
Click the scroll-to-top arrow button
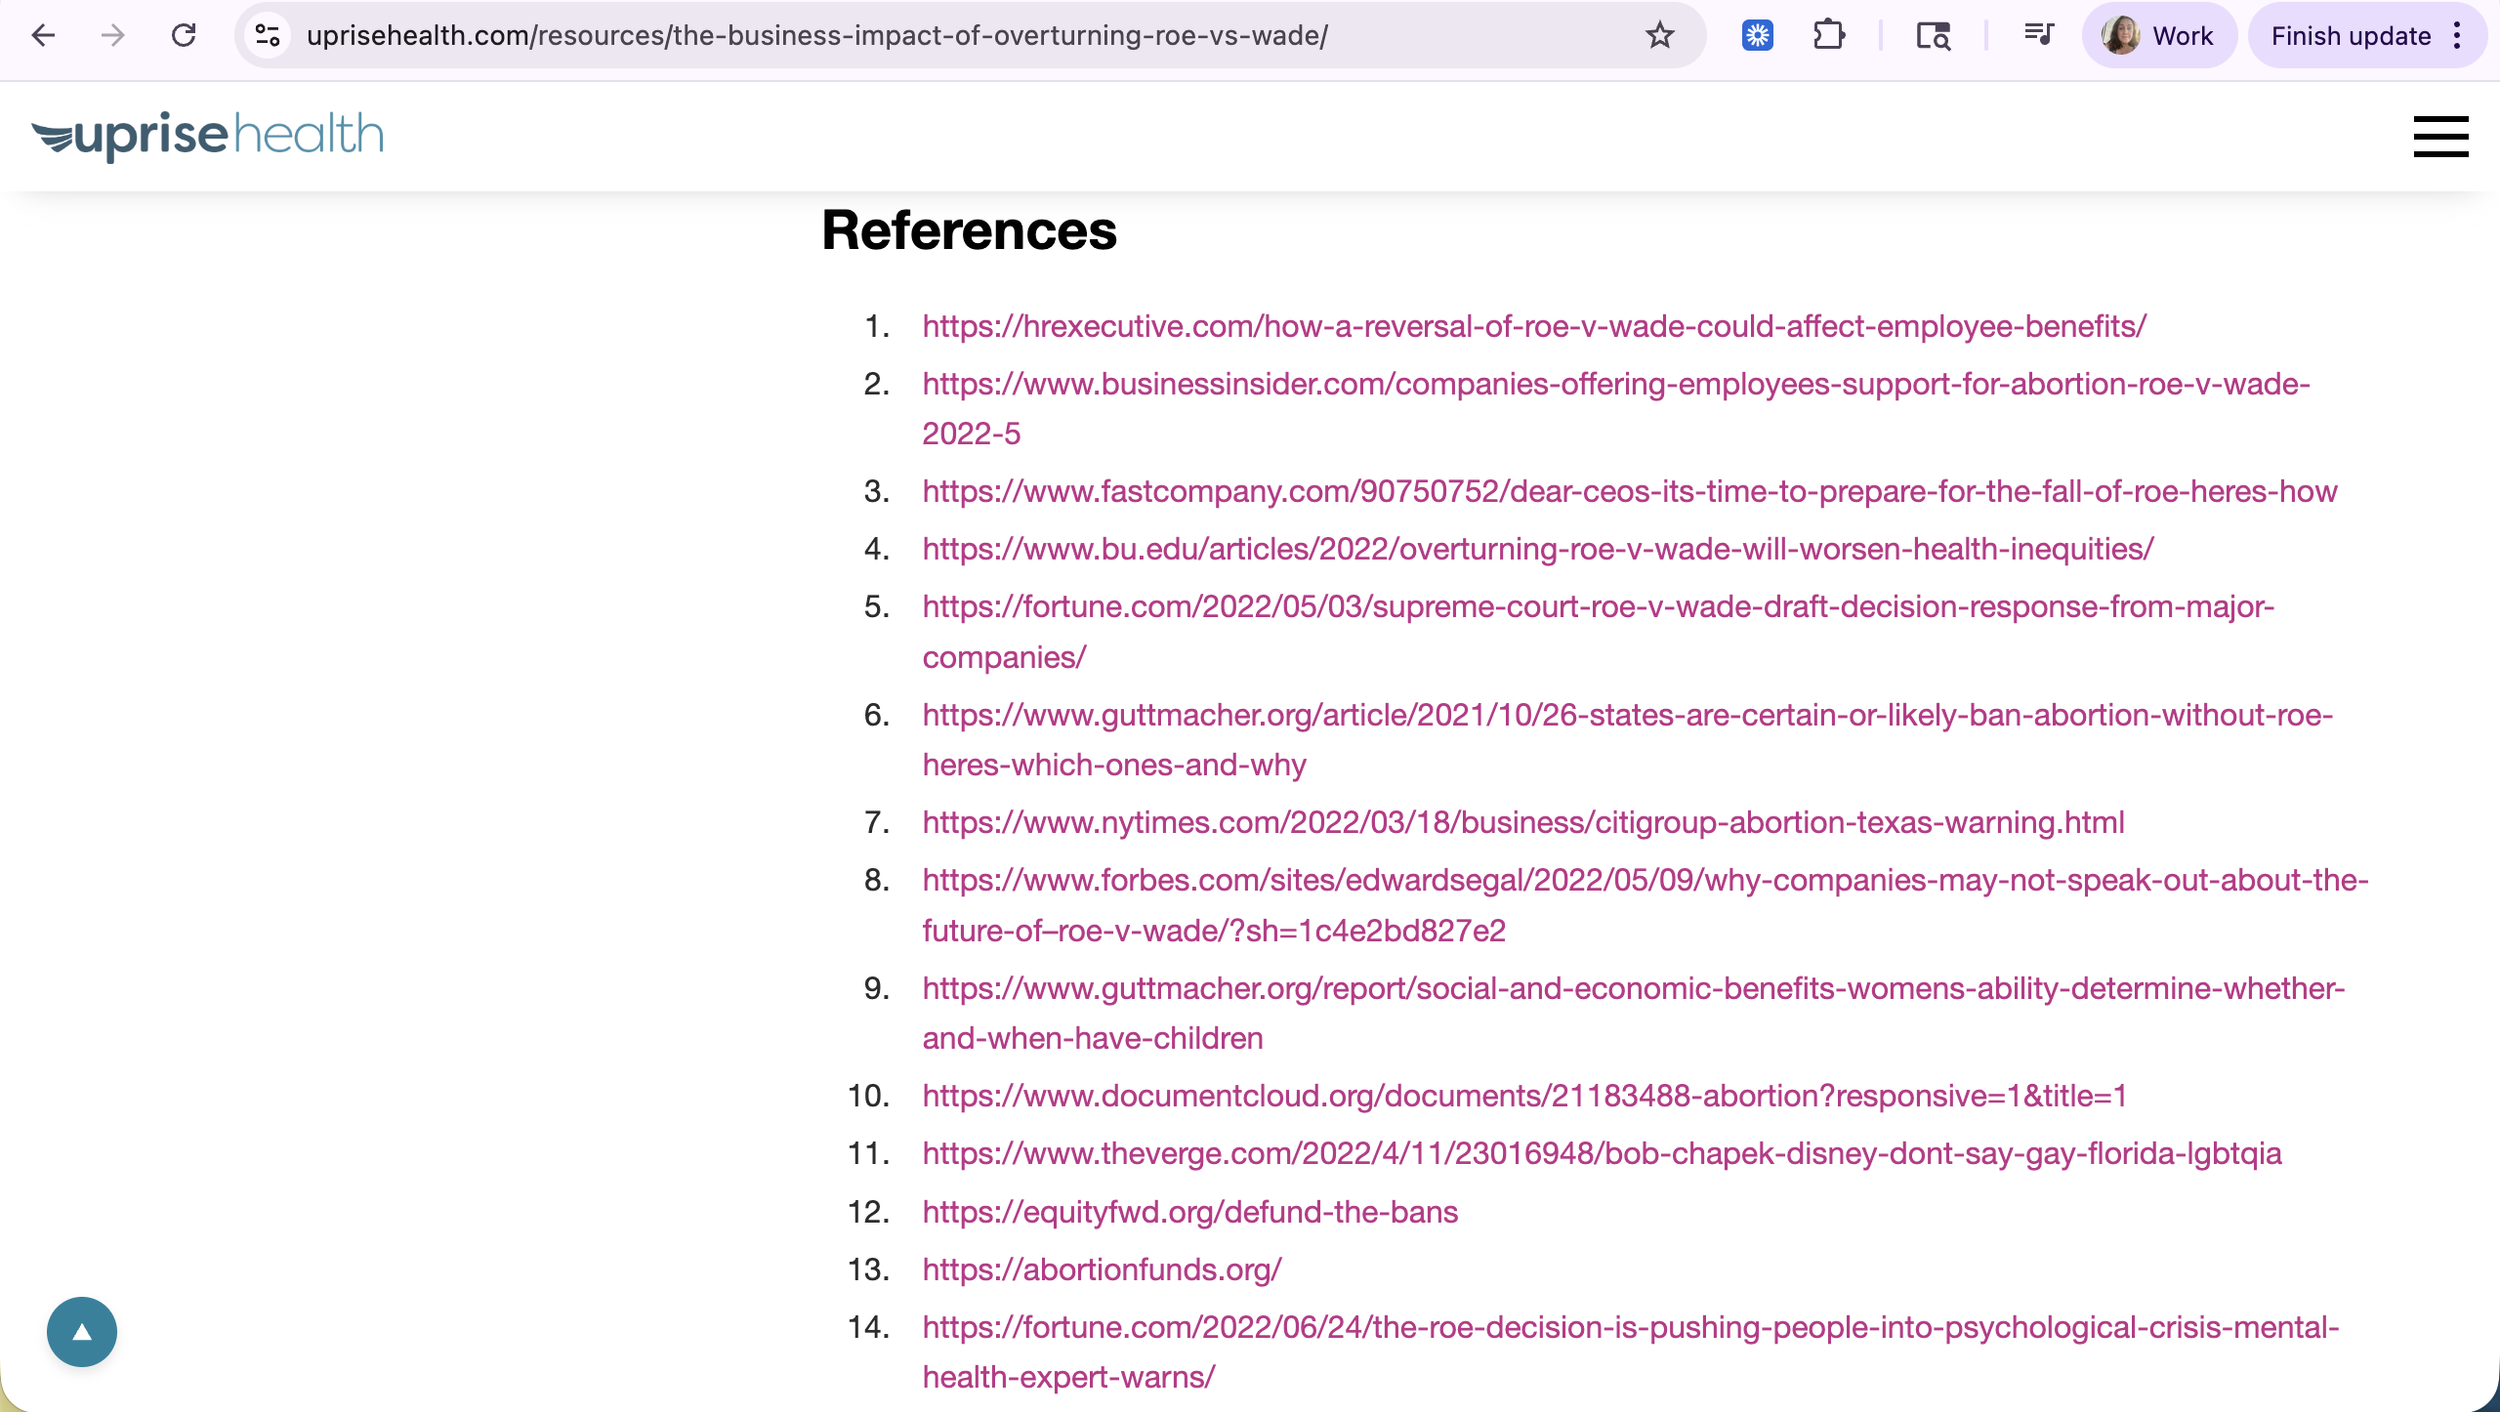pos(82,1331)
